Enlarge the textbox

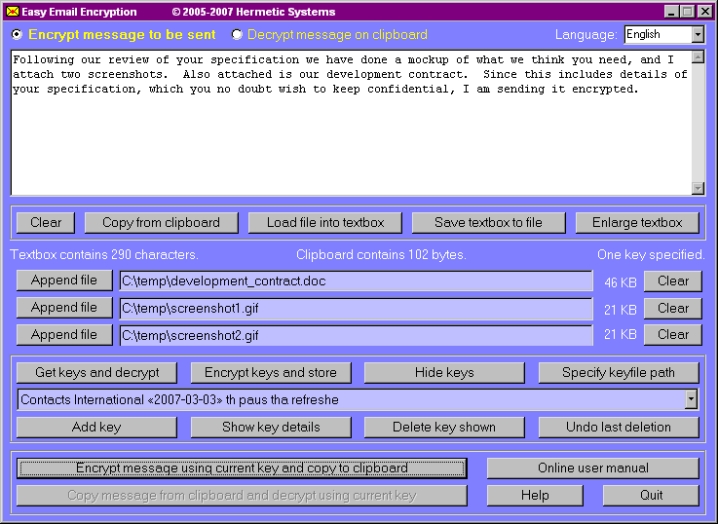tap(637, 222)
